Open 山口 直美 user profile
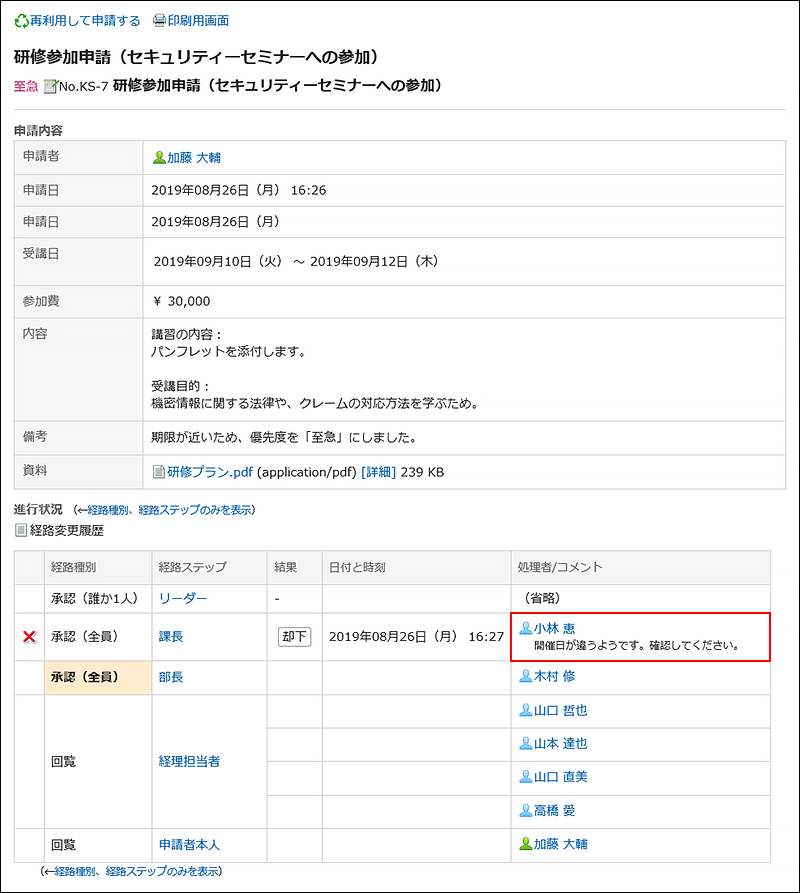The height and width of the screenshot is (893, 800). [560, 776]
